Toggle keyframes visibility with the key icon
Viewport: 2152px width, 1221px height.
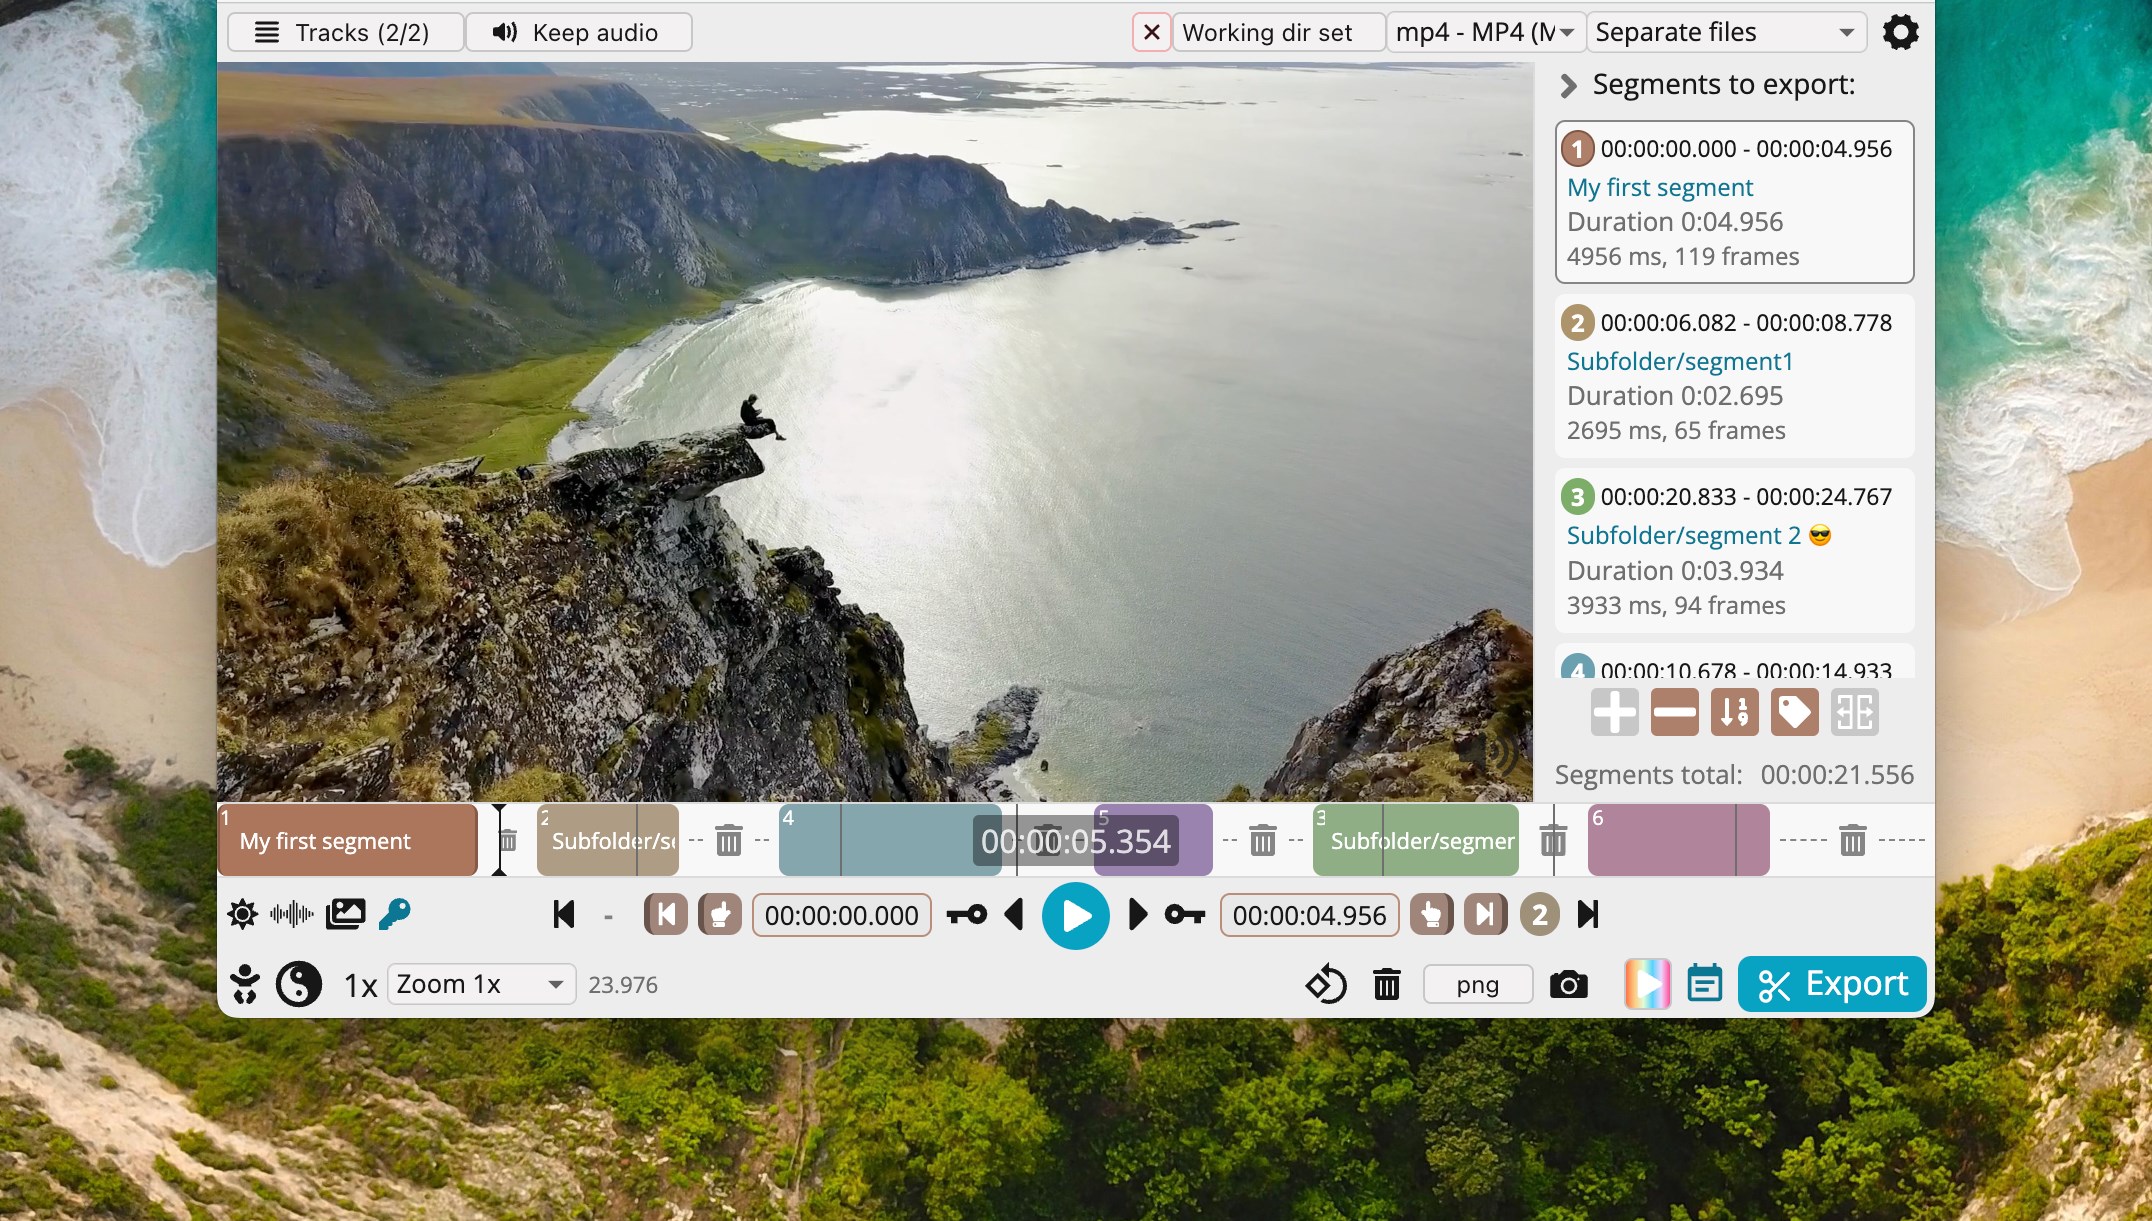[395, 914]
